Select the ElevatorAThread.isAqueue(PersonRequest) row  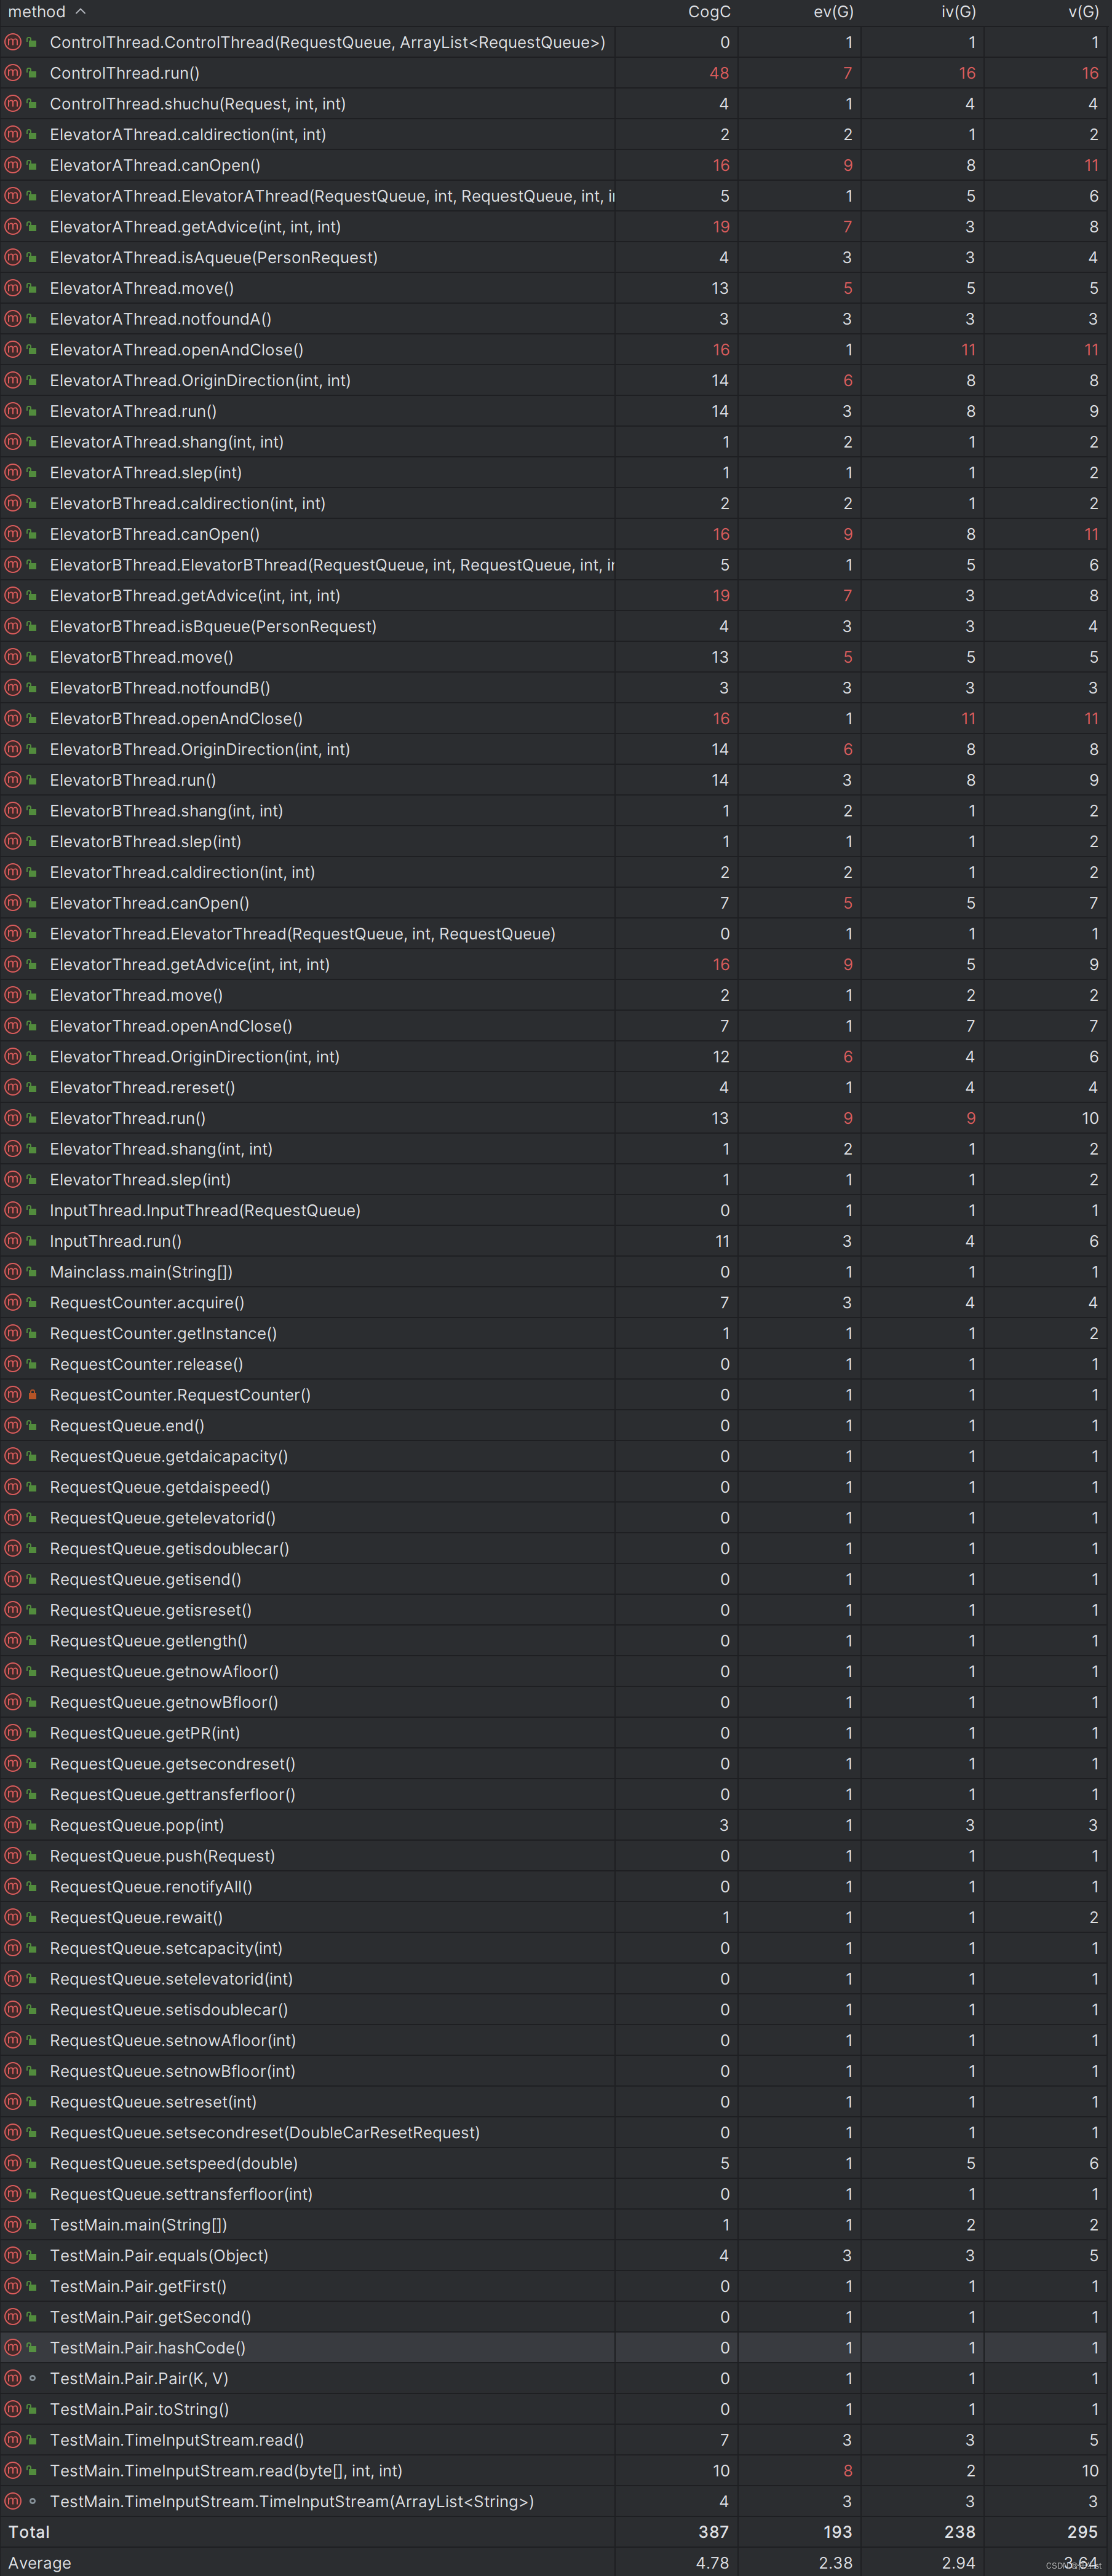pyautogui.click(x=556, y=257)
